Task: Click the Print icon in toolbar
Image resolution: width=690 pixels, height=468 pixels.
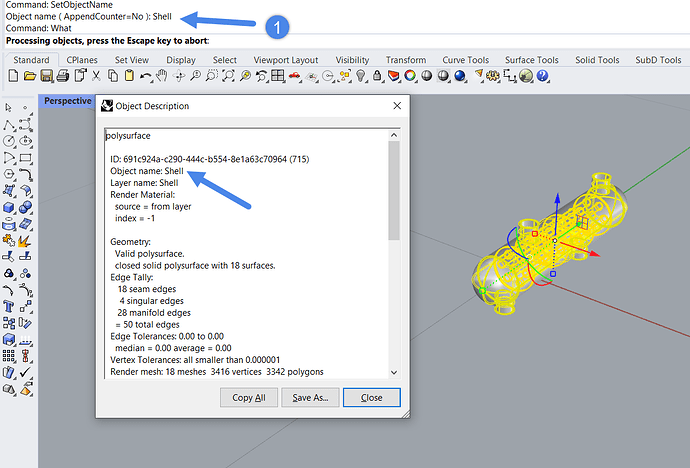Action: (61, 76)
